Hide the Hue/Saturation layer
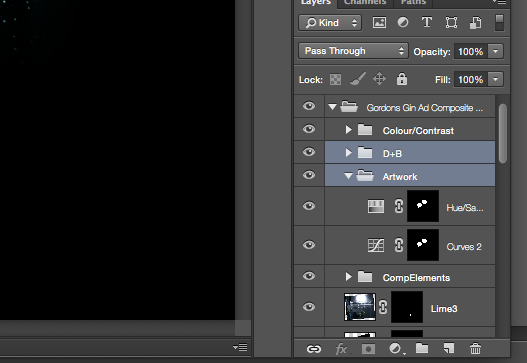The height and width of the screenshot is (363, 527). [309, 206]
